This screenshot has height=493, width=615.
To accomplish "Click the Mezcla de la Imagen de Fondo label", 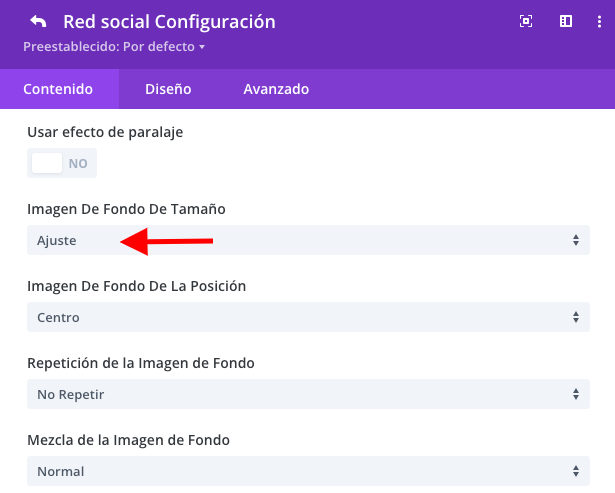I will [x=128, y=440].
